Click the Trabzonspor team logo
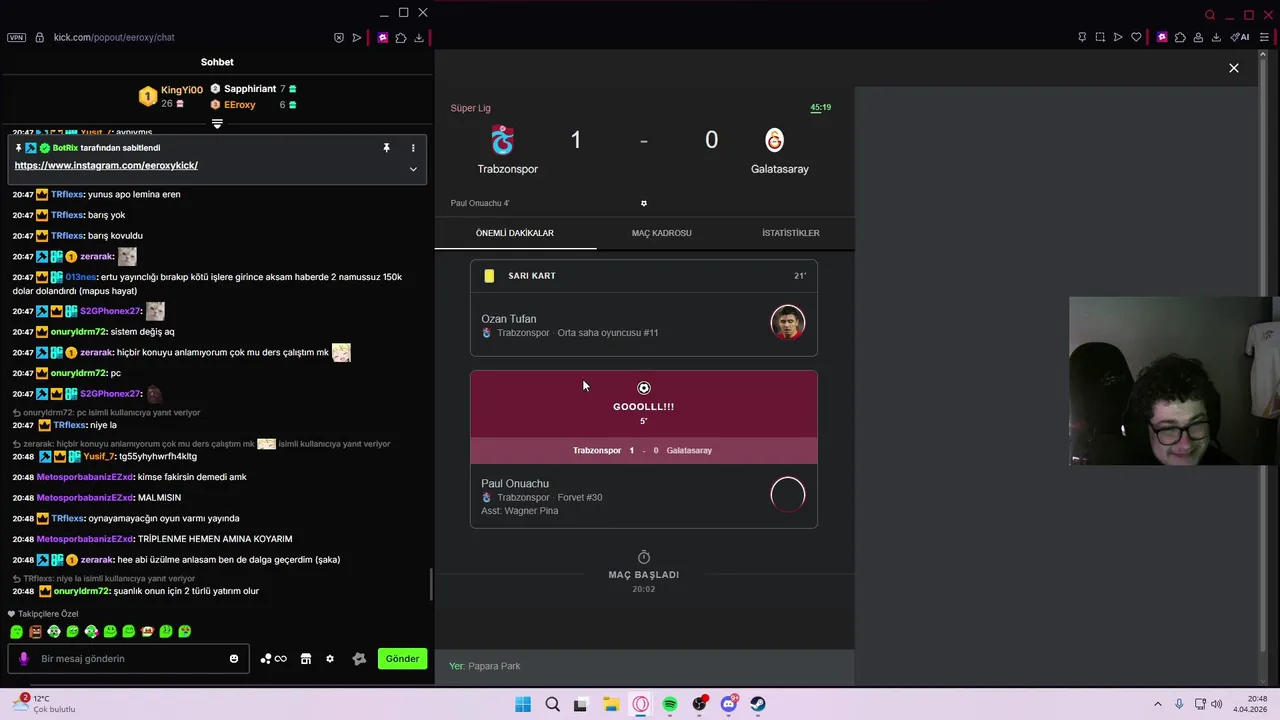The height and width of the screenshot is (720, 1280). pyautogui.click(x=503, y=140)
